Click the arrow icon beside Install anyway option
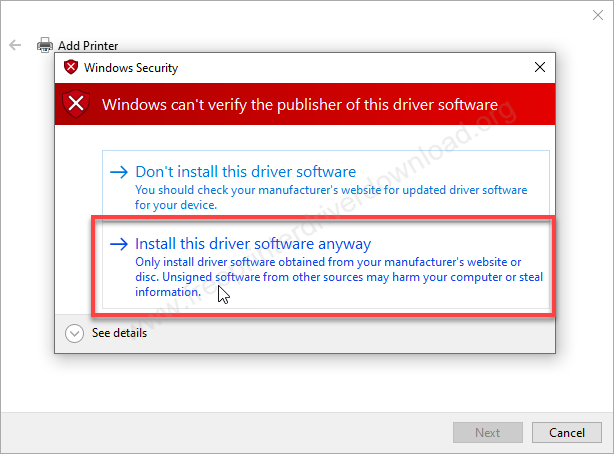614x454 pixels. coord(119,244)
